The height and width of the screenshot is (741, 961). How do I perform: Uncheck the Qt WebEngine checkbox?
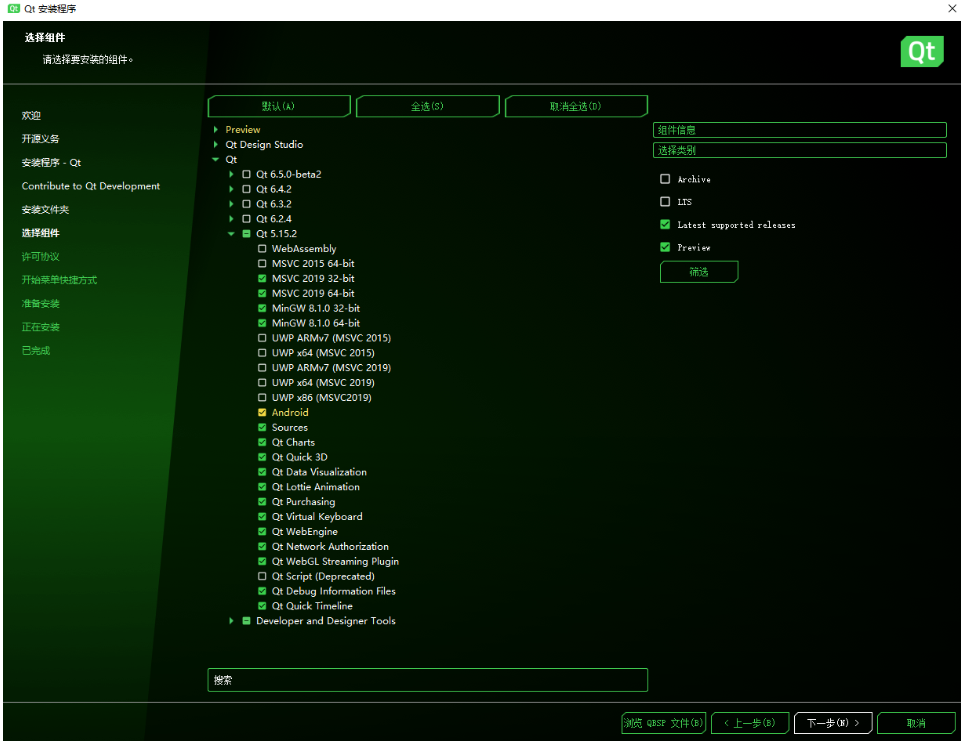click(x=262, y=531)
